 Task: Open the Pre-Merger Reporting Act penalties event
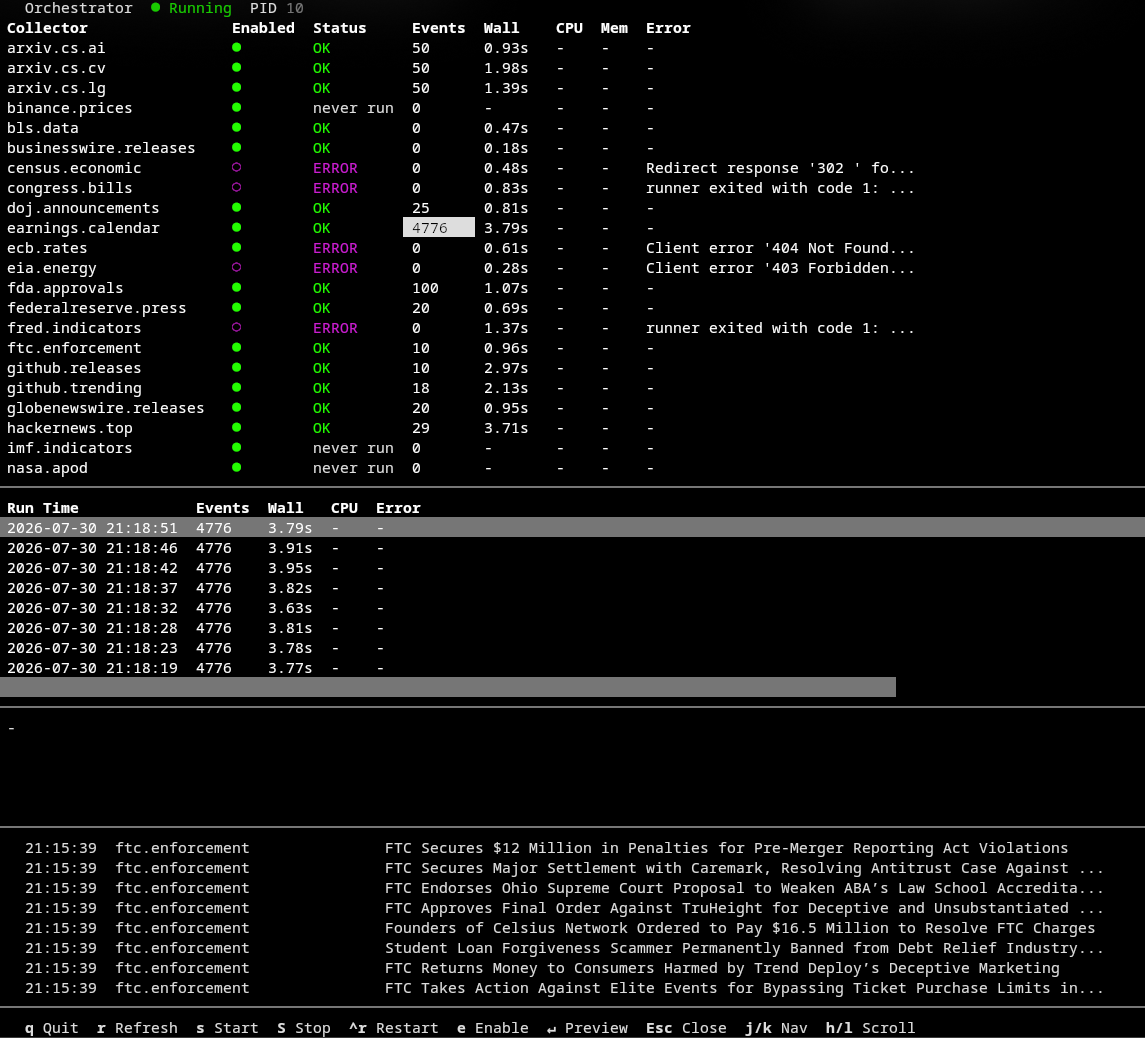(x=572, y=848)
